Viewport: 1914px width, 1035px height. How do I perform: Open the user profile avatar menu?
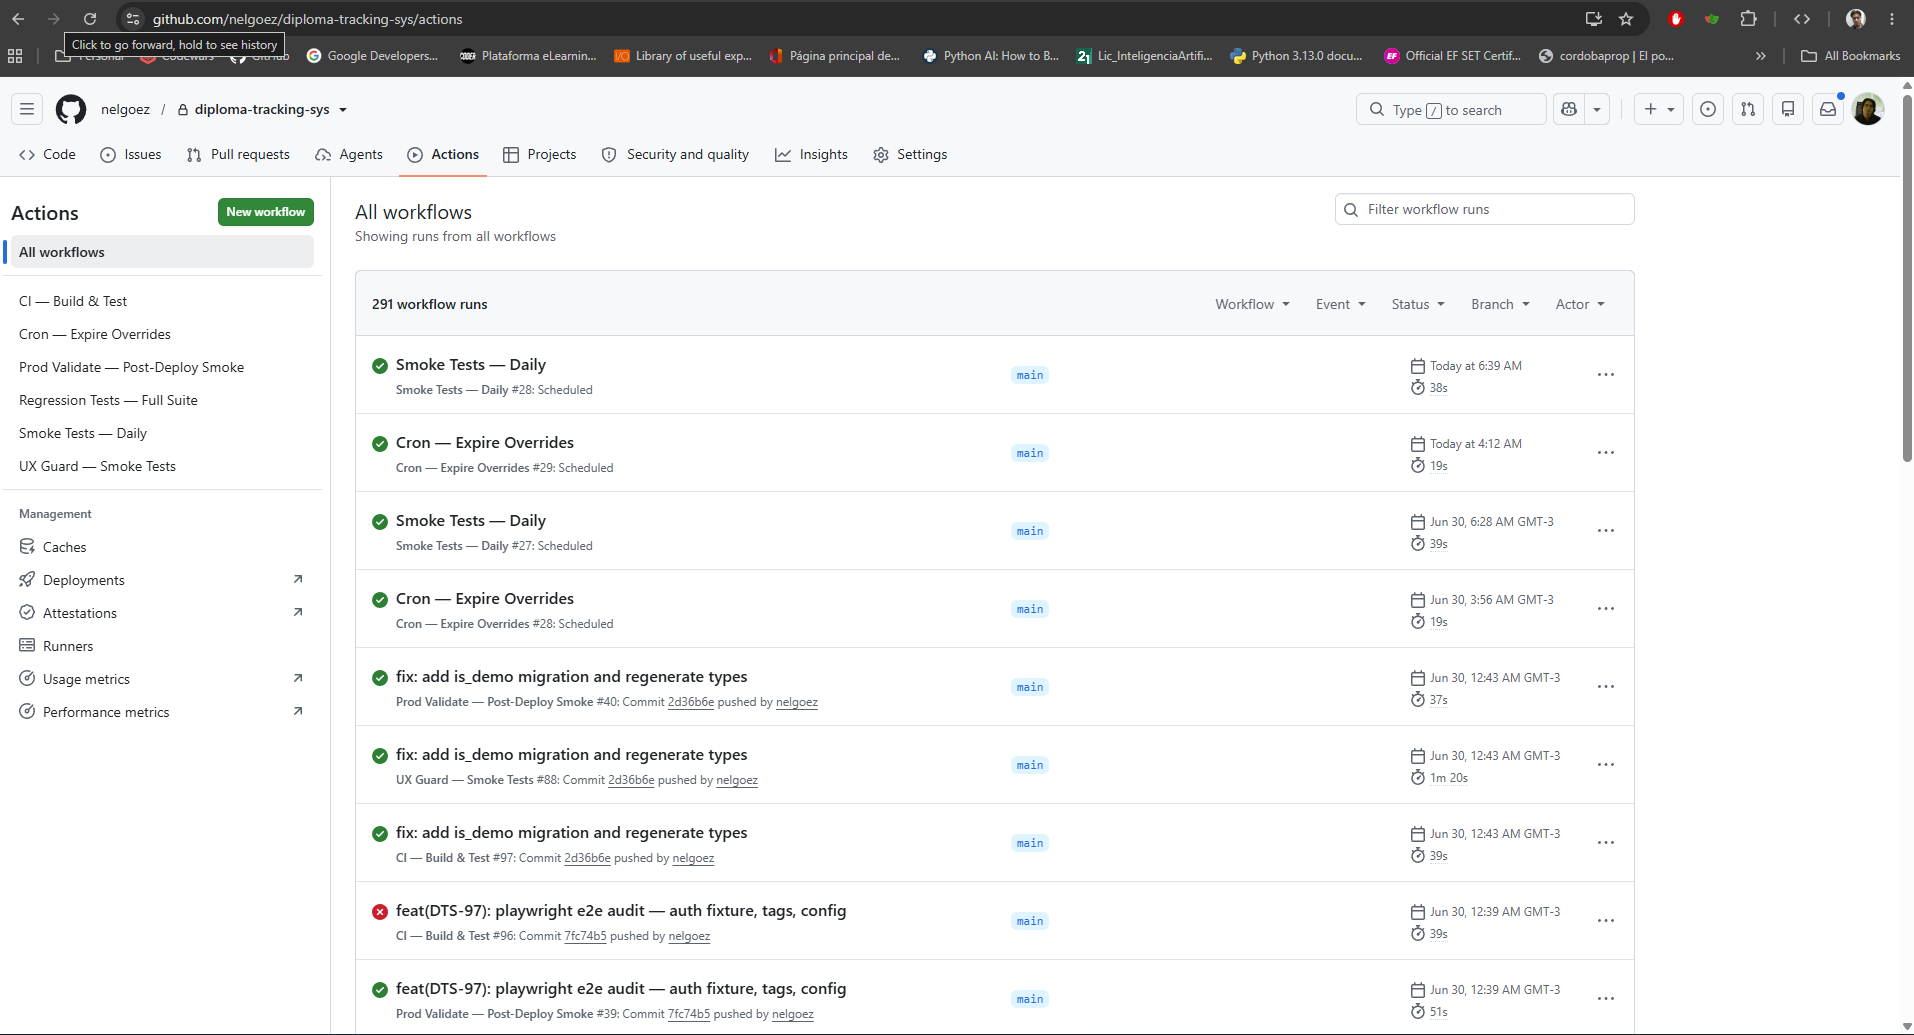pyautogui.click(x=1868, y=109)
